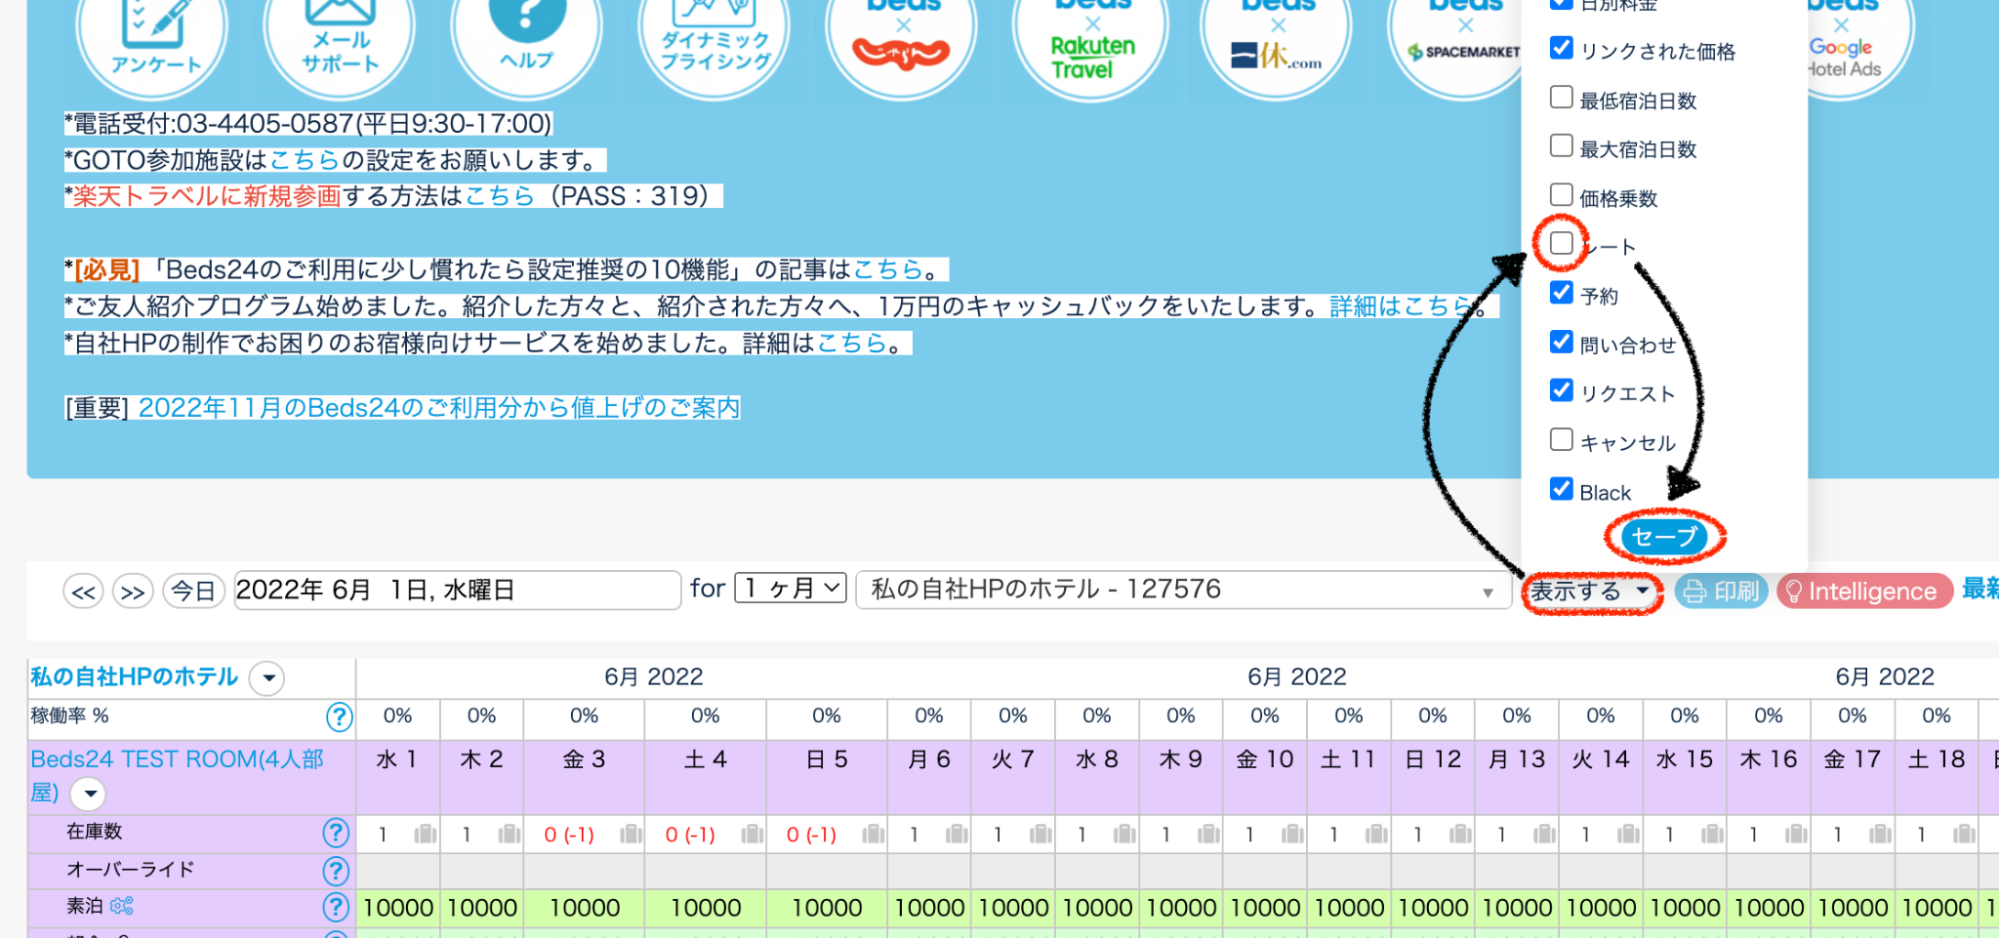Image resolution: width=1999 pixels, height=939 pixels.
Task: Click the 今日 today button
Action: pyautogui.click(x=193, y=592)
